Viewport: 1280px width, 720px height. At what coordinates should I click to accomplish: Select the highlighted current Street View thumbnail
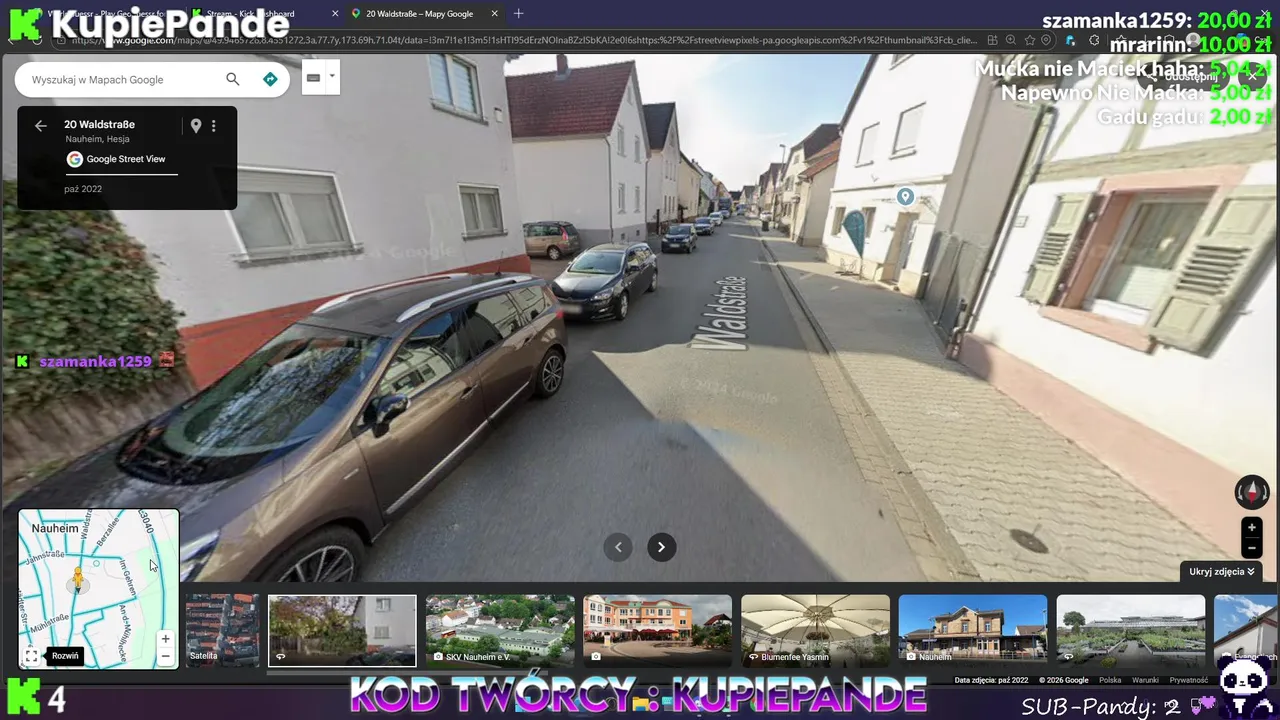[342, 630]
